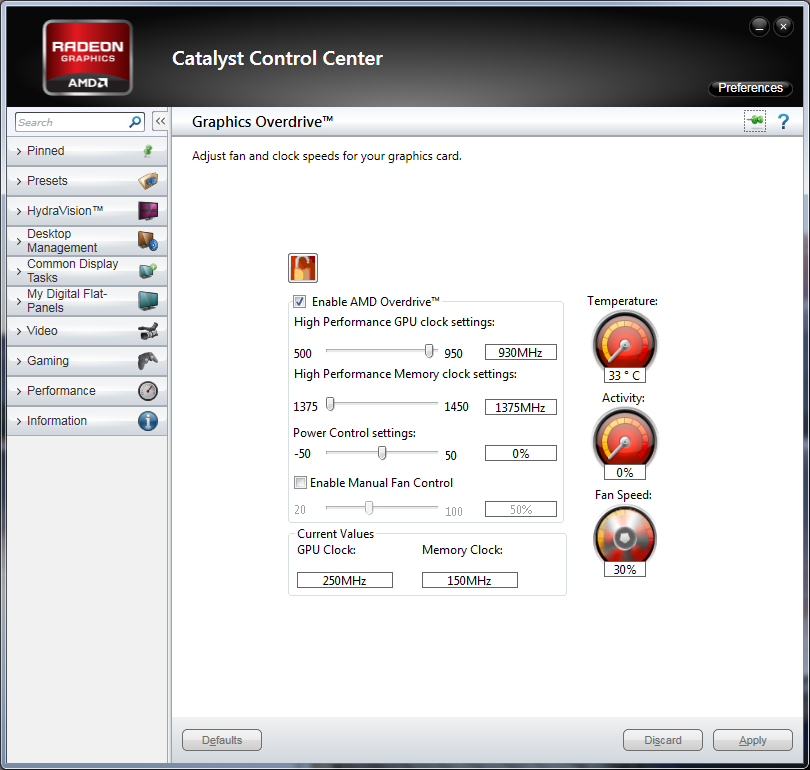Click the Common Display Tasks icon

pos(148,271)
